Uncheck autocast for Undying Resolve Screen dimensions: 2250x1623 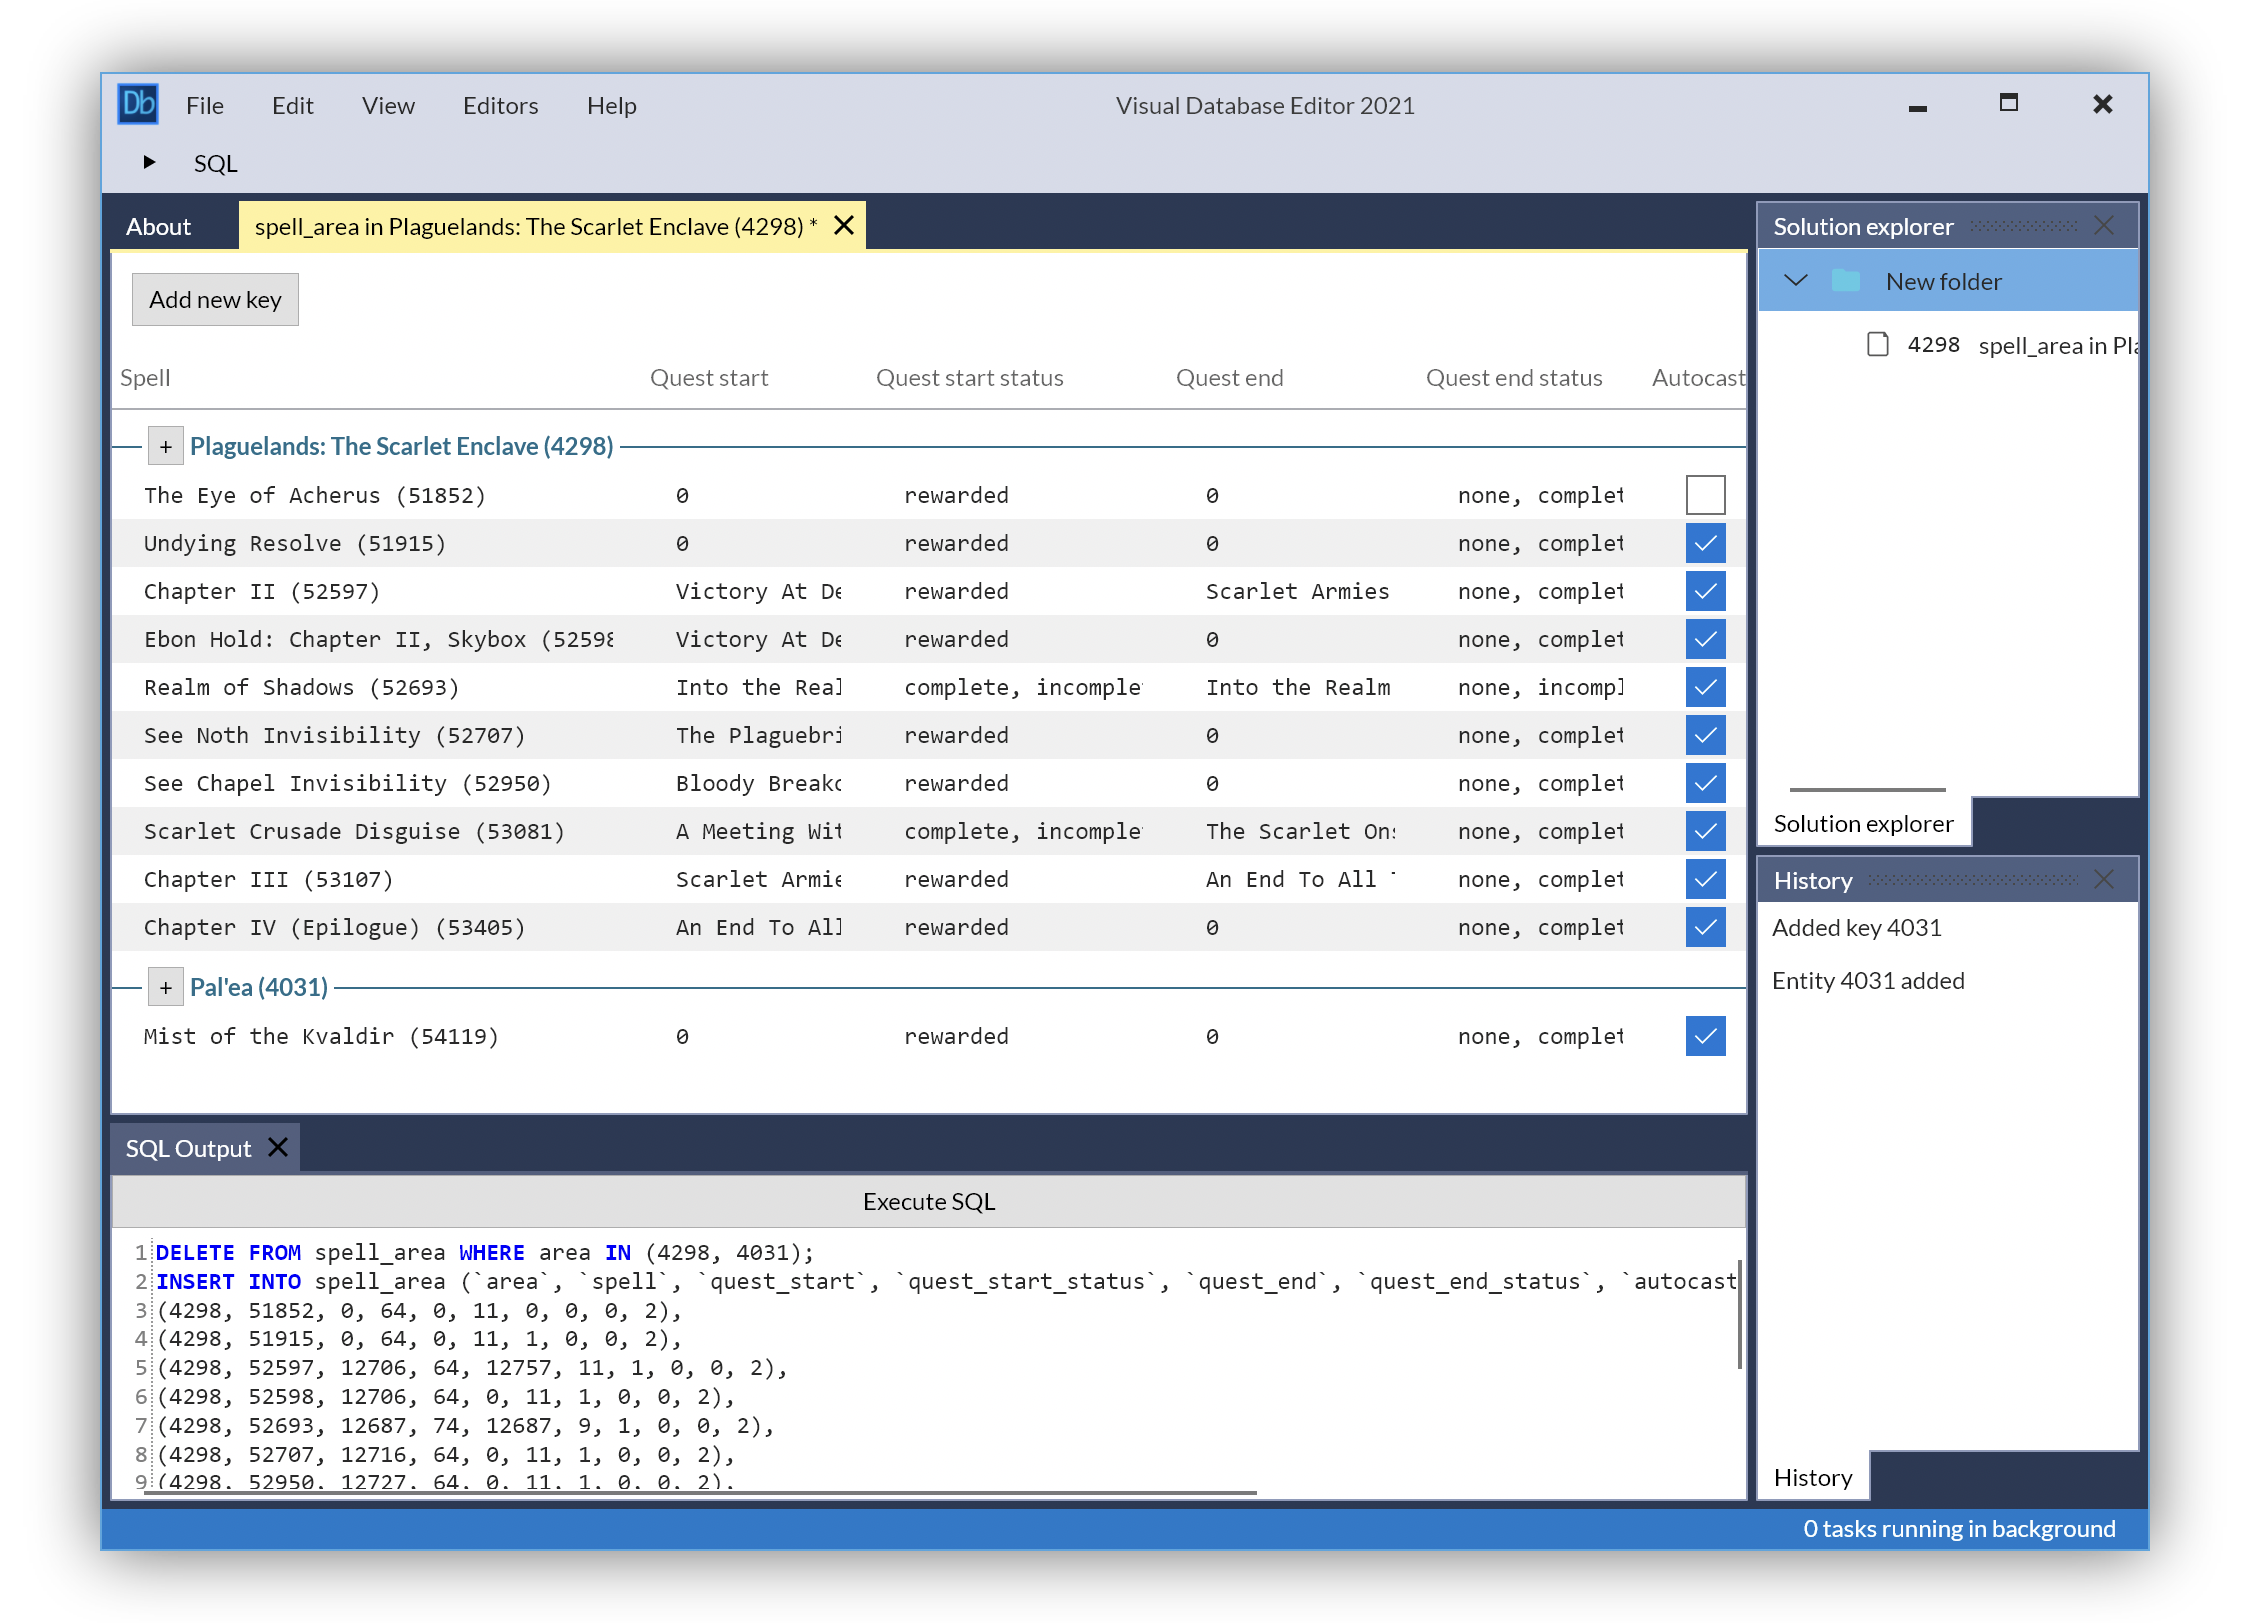[x=1705, y=543]
